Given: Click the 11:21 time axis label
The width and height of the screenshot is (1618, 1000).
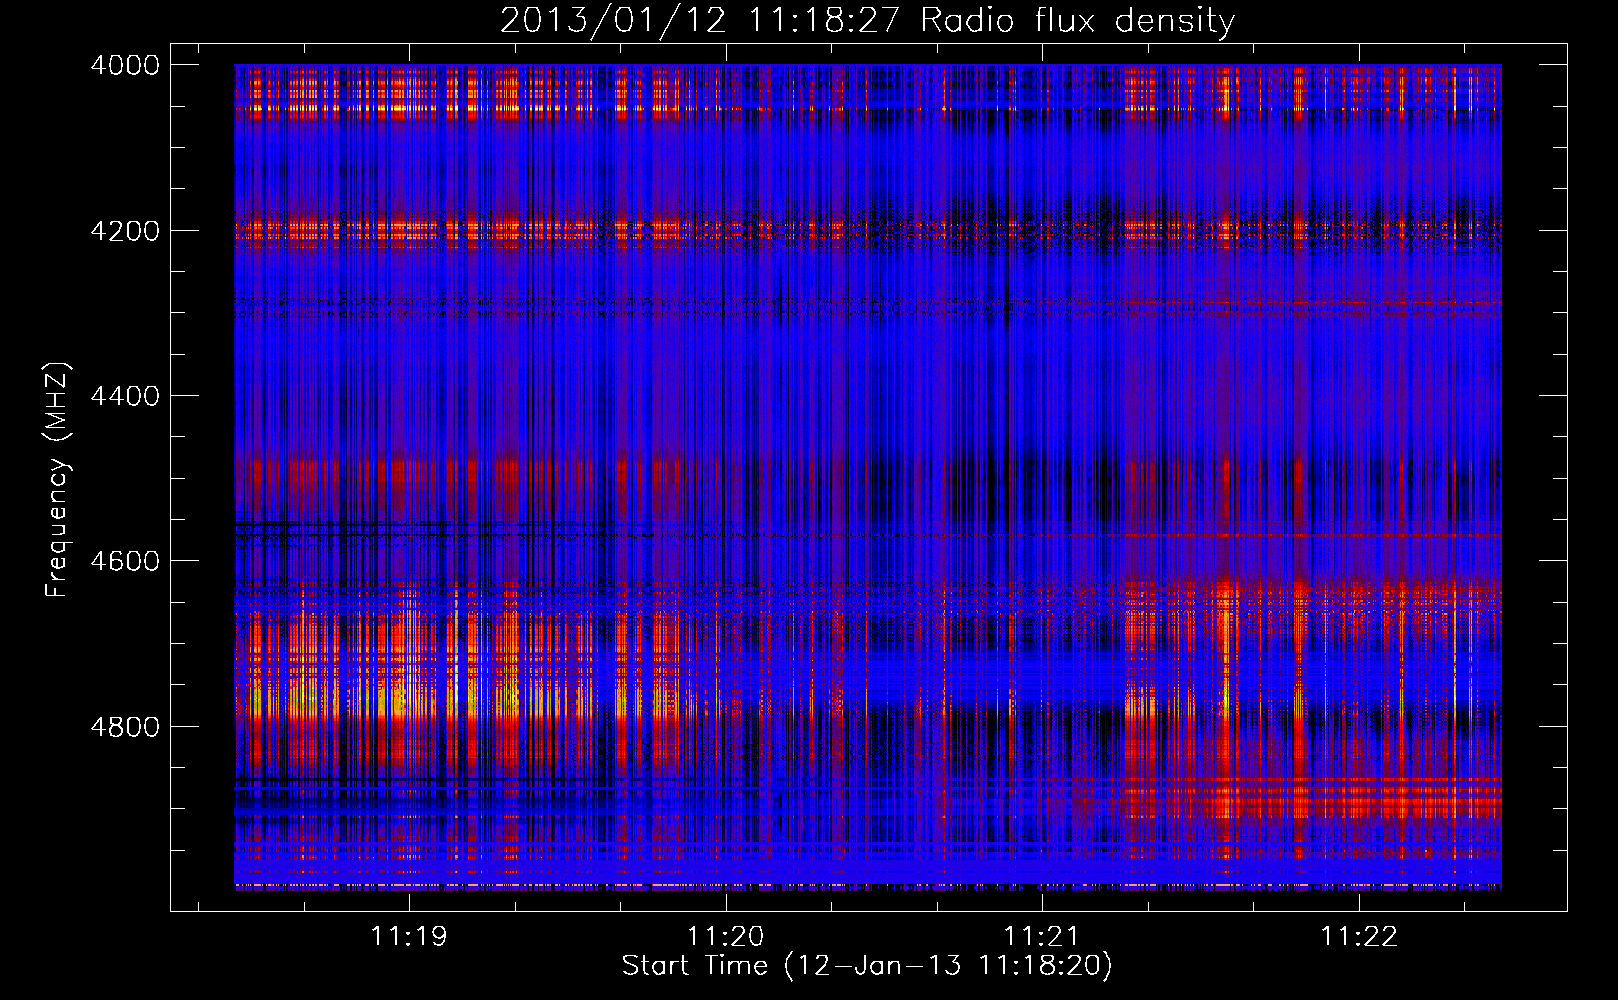Looking at the screenshot, I should (1042, 937).
